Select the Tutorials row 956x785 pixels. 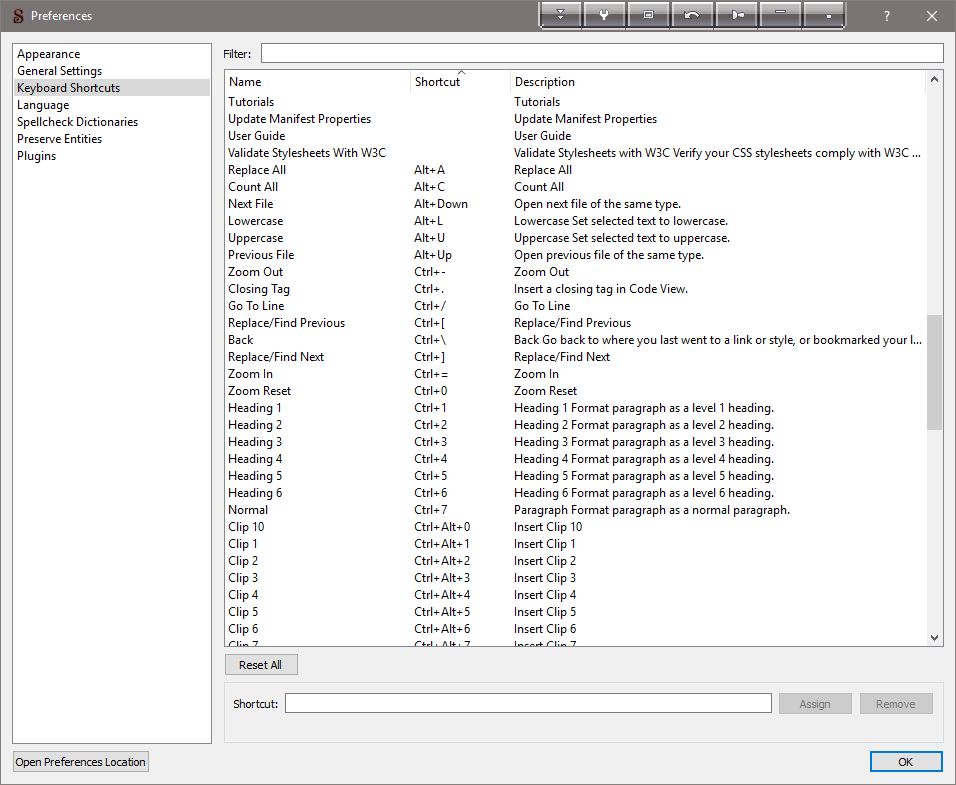click(x=575, y=102)
